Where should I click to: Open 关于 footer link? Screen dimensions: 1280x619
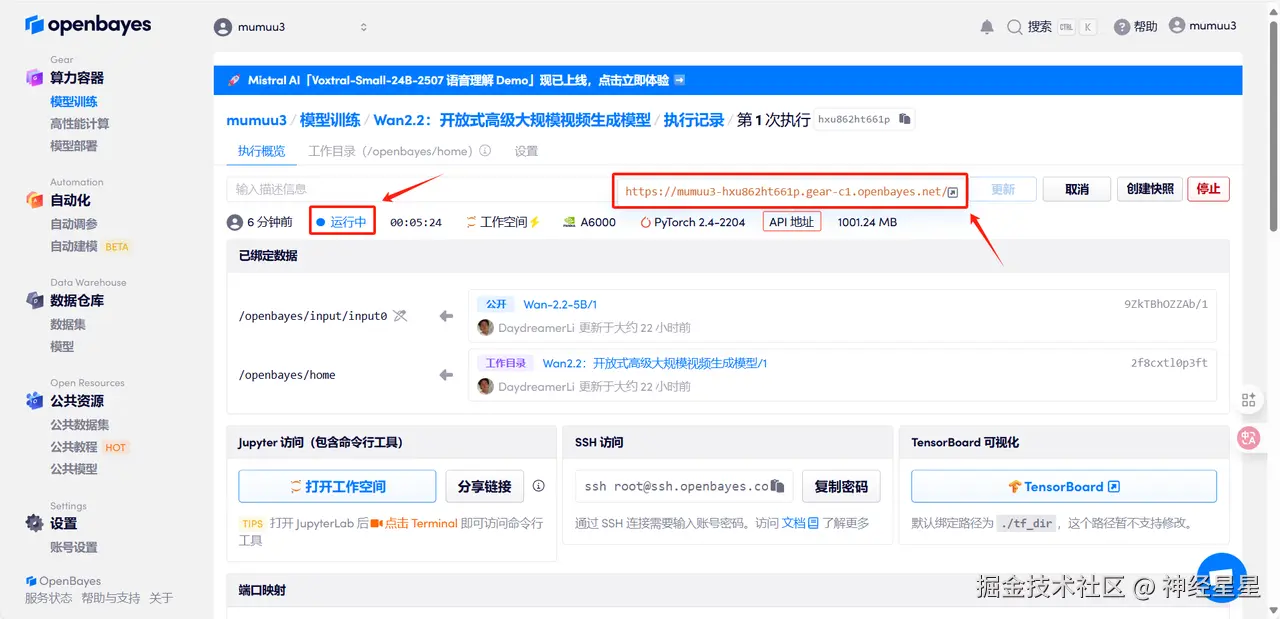[161, 598]
